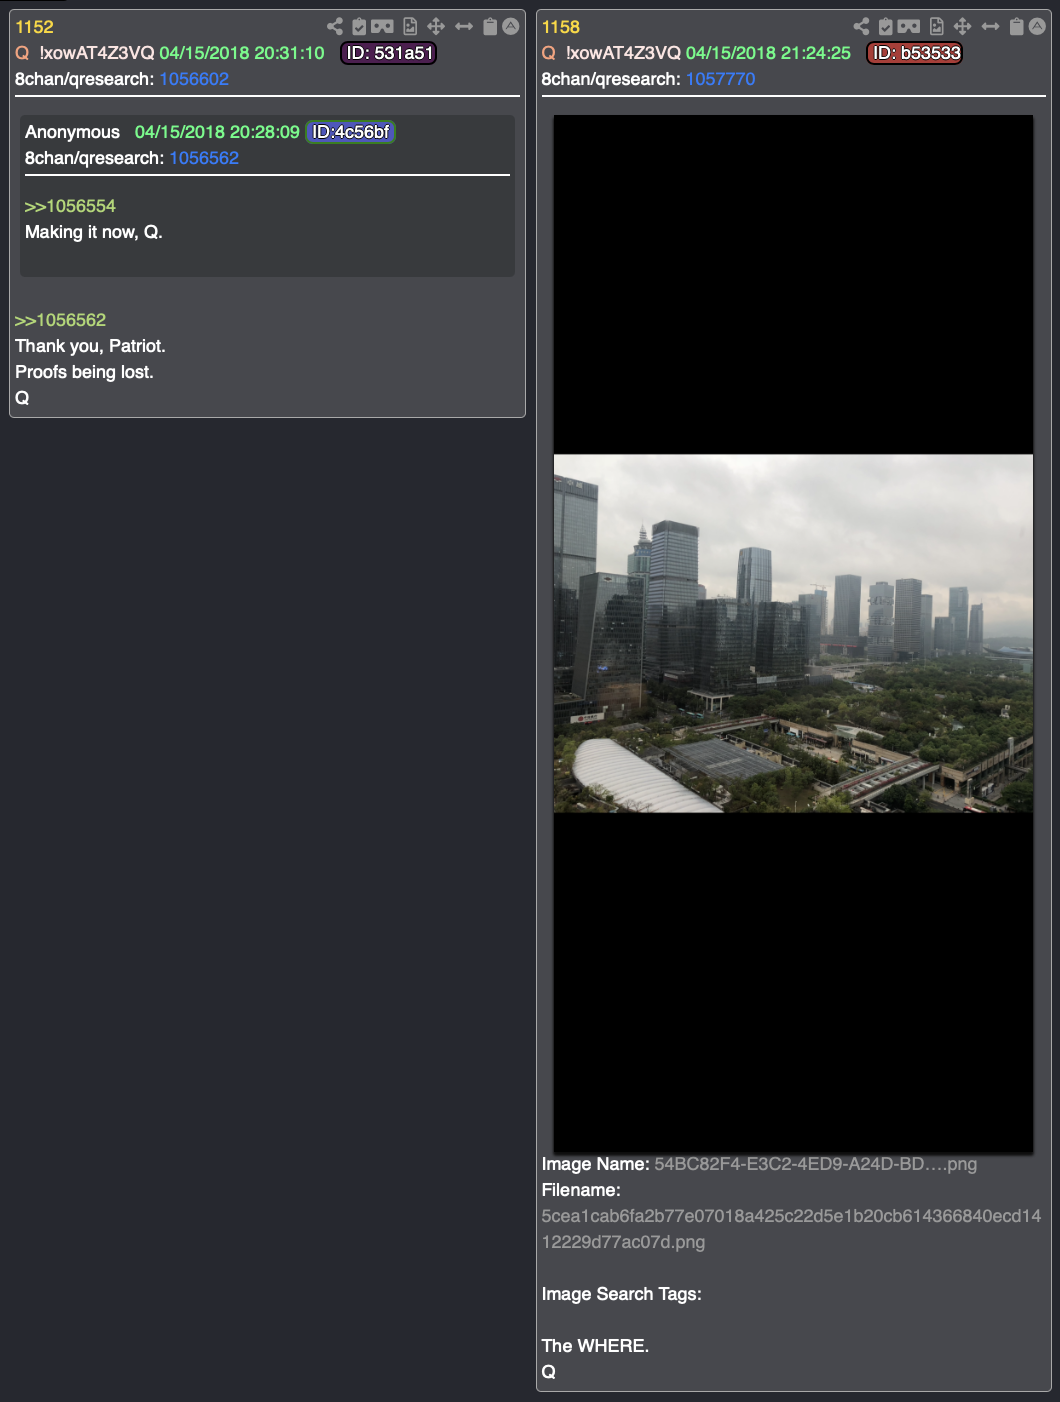Click the clipboard-check icon on post 1158
The height and width of the screenshot is (1402, 1060).
[x=885, y=27]
